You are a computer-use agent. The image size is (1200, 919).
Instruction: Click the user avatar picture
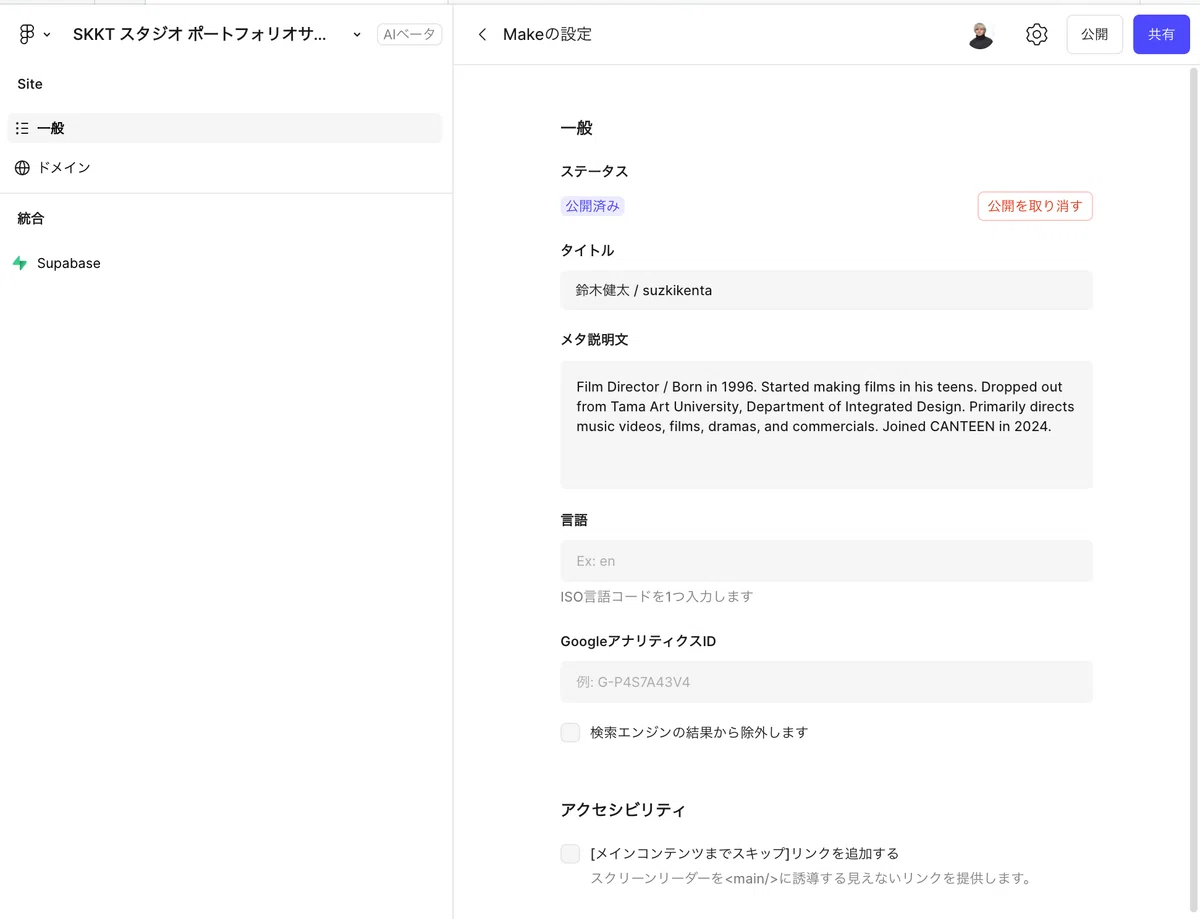click(x=981, y=35)
